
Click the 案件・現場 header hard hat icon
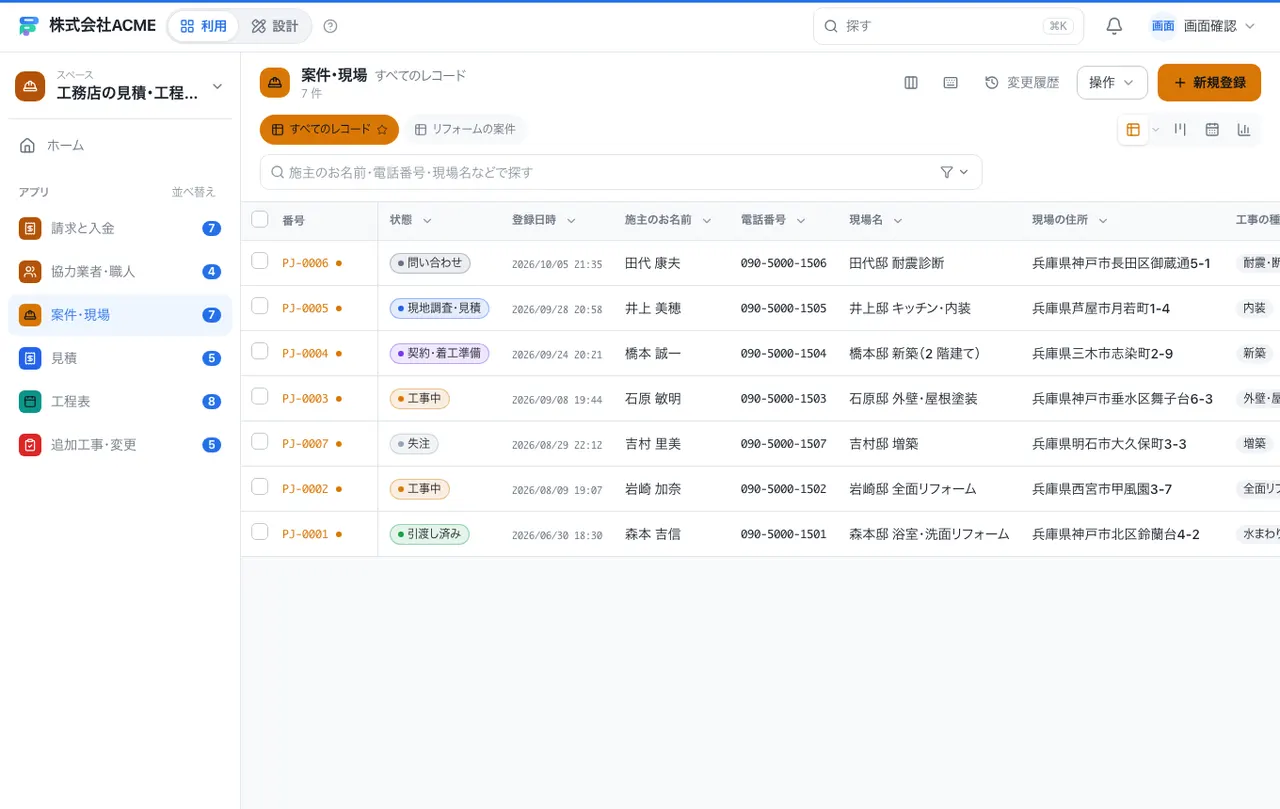(x=275, y=83)
